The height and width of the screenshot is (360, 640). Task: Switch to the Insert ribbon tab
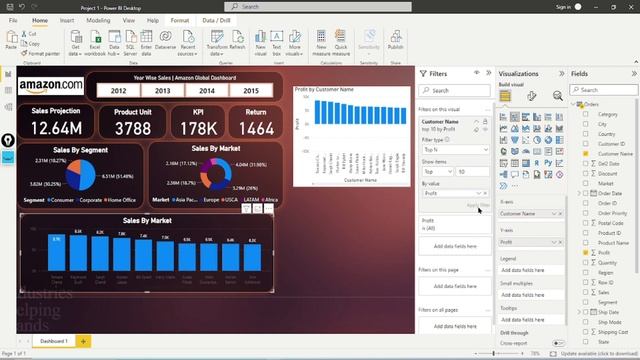pos(67,20)
